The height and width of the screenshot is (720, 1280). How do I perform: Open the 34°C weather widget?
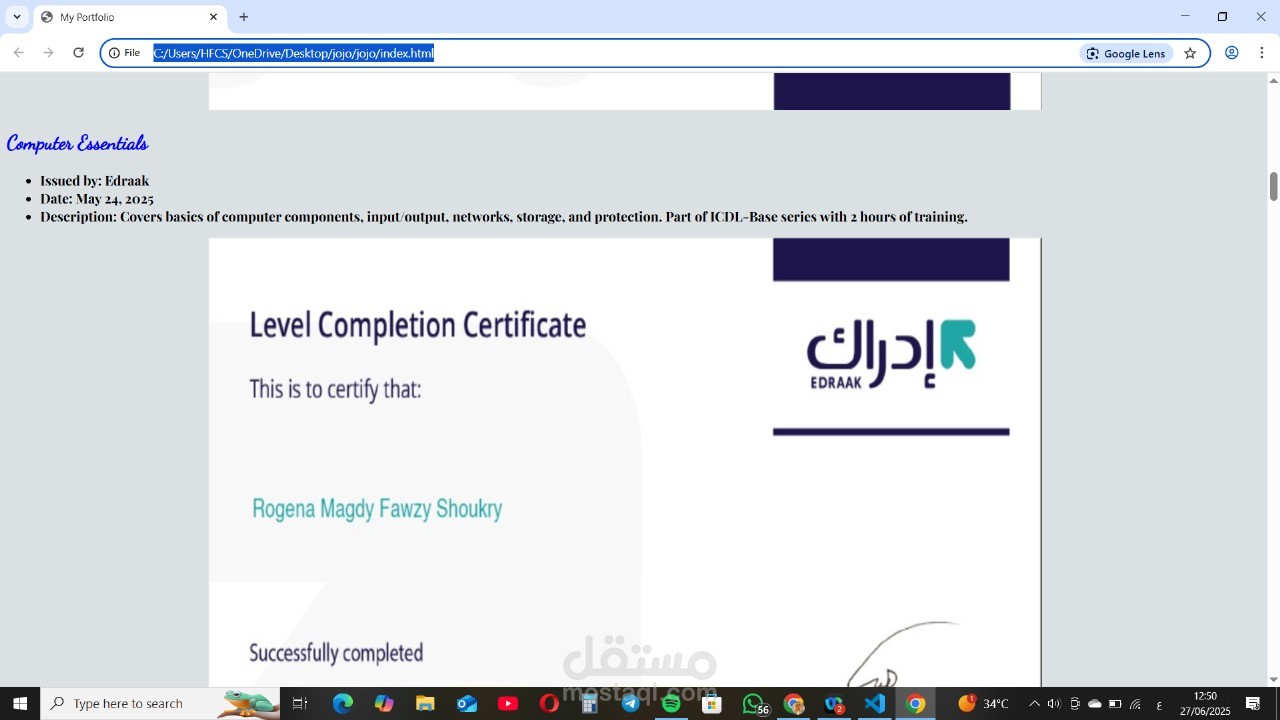click(983, 703)
